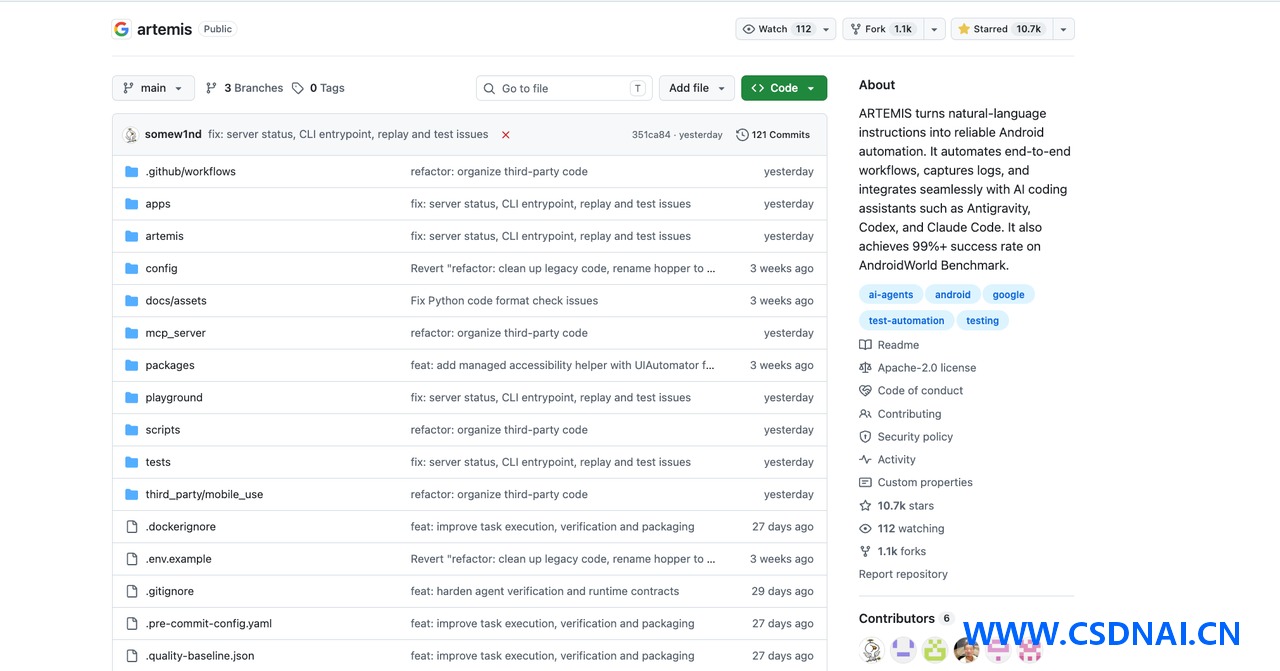Open the Contributing link in About
This screenshot has height=671, width=1280.
909,414
